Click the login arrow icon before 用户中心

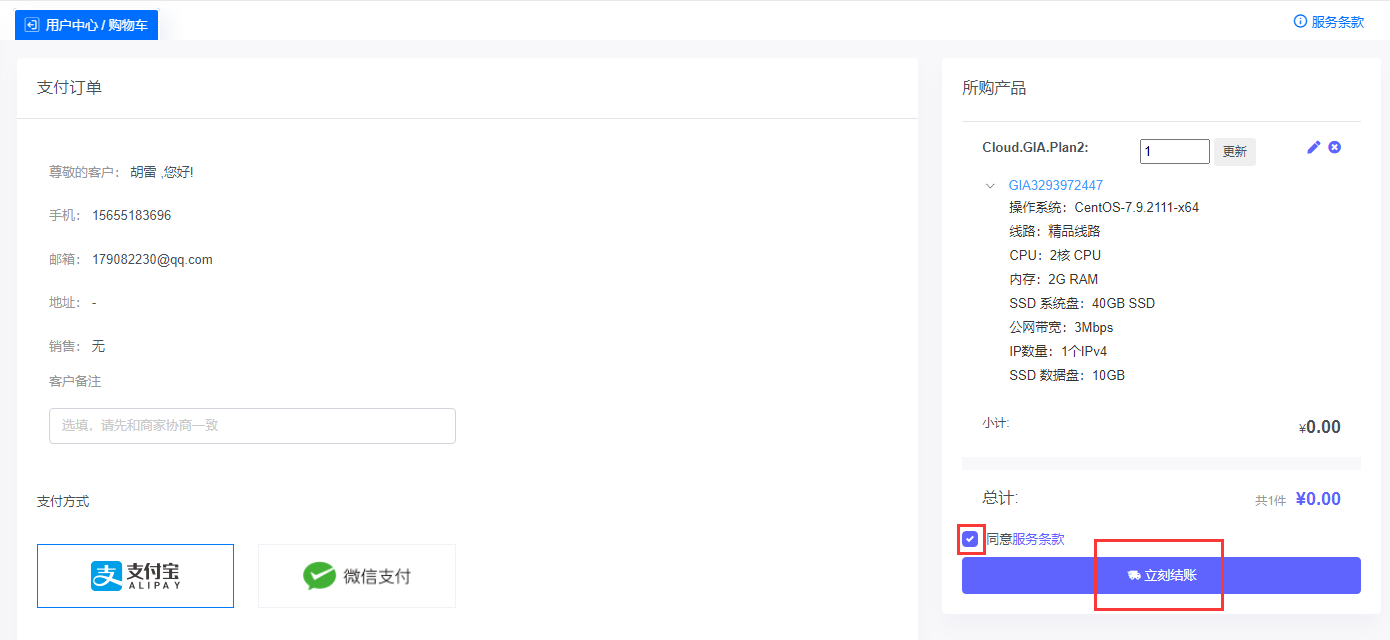32,25
